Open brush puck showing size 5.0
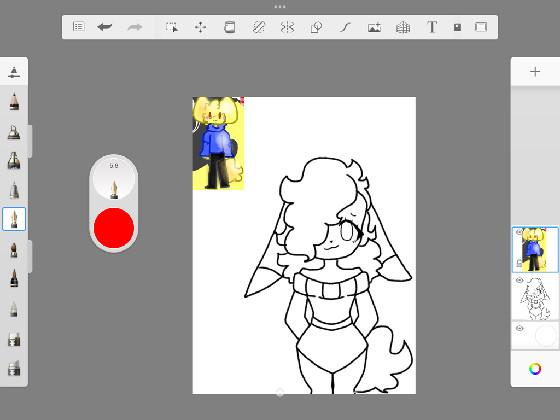 tap(114, 180)
